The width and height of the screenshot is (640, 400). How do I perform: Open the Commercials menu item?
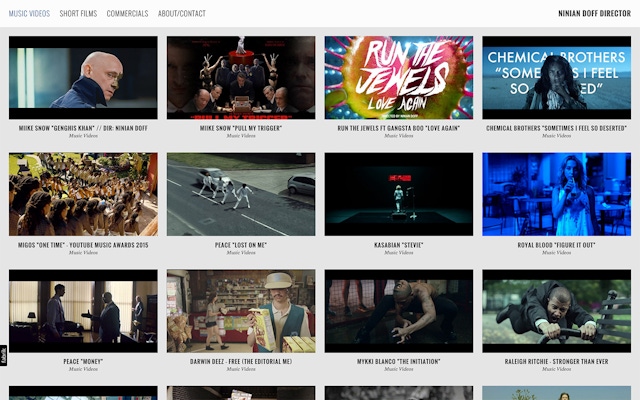pyautogui.click(x=127, y=14)
